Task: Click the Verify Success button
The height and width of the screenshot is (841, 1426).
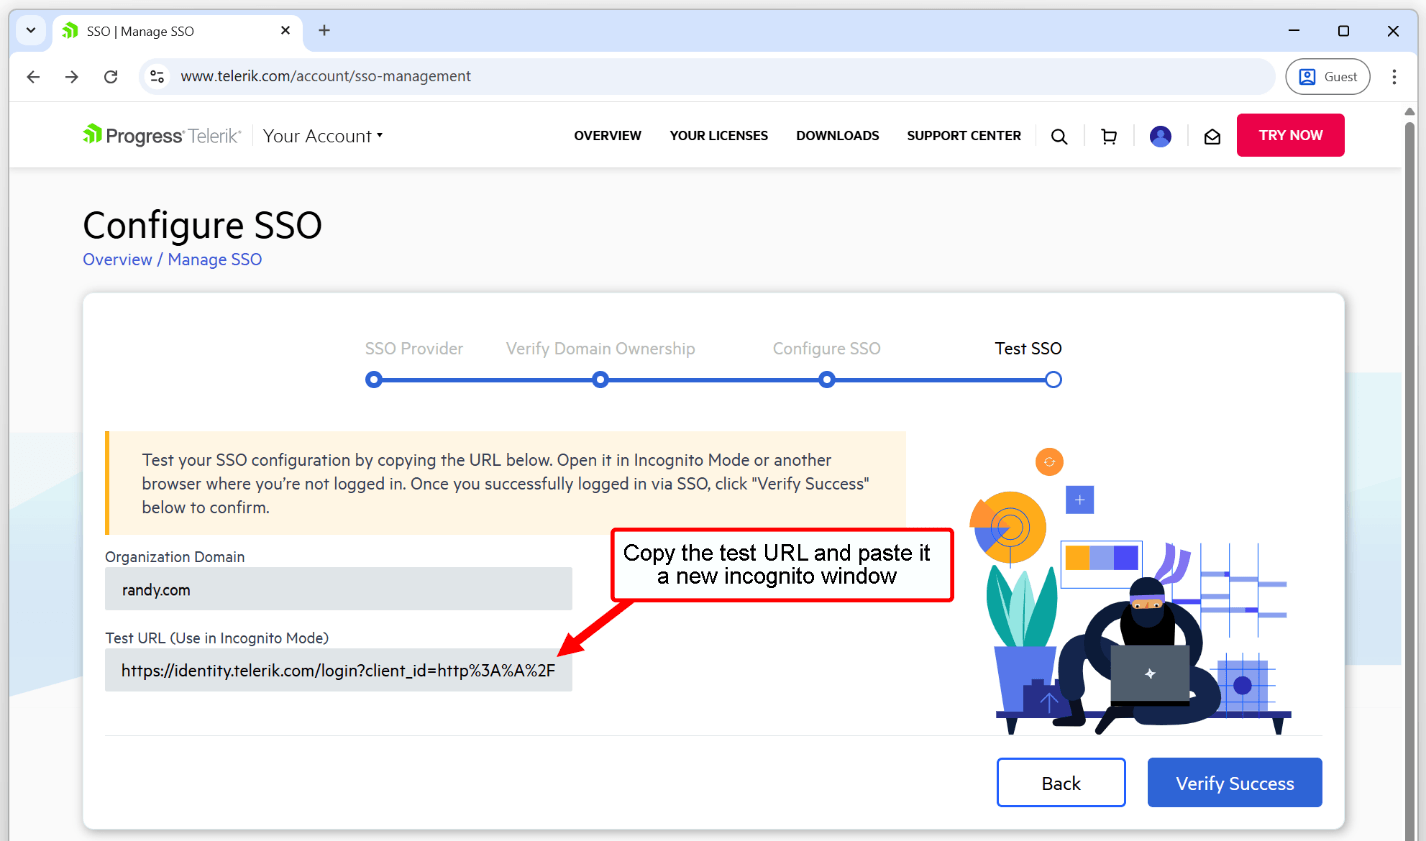Action: point(1234,782)
